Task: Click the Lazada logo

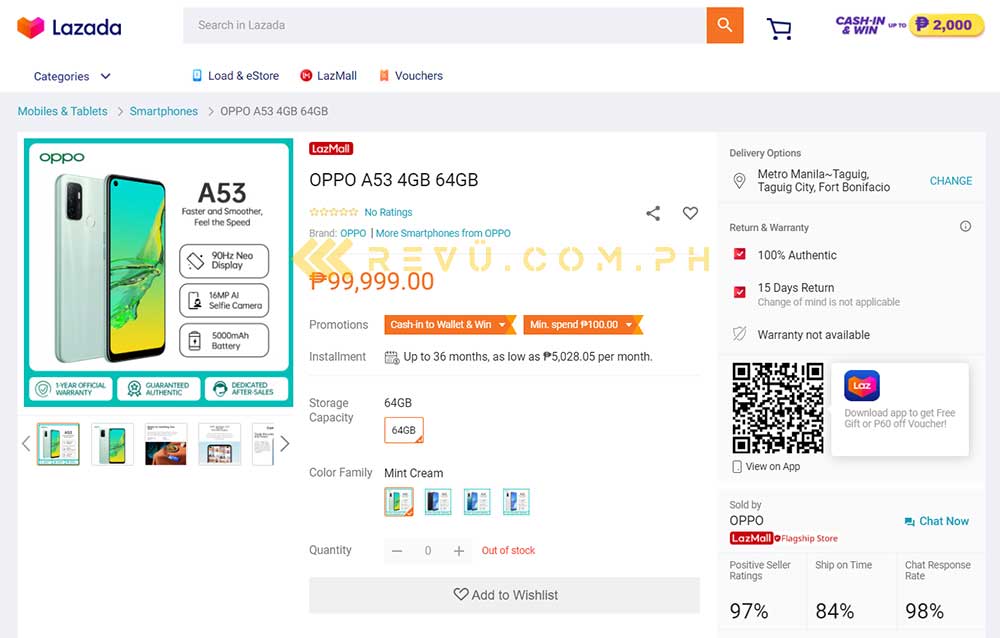Action: click(x=69, y=27)
